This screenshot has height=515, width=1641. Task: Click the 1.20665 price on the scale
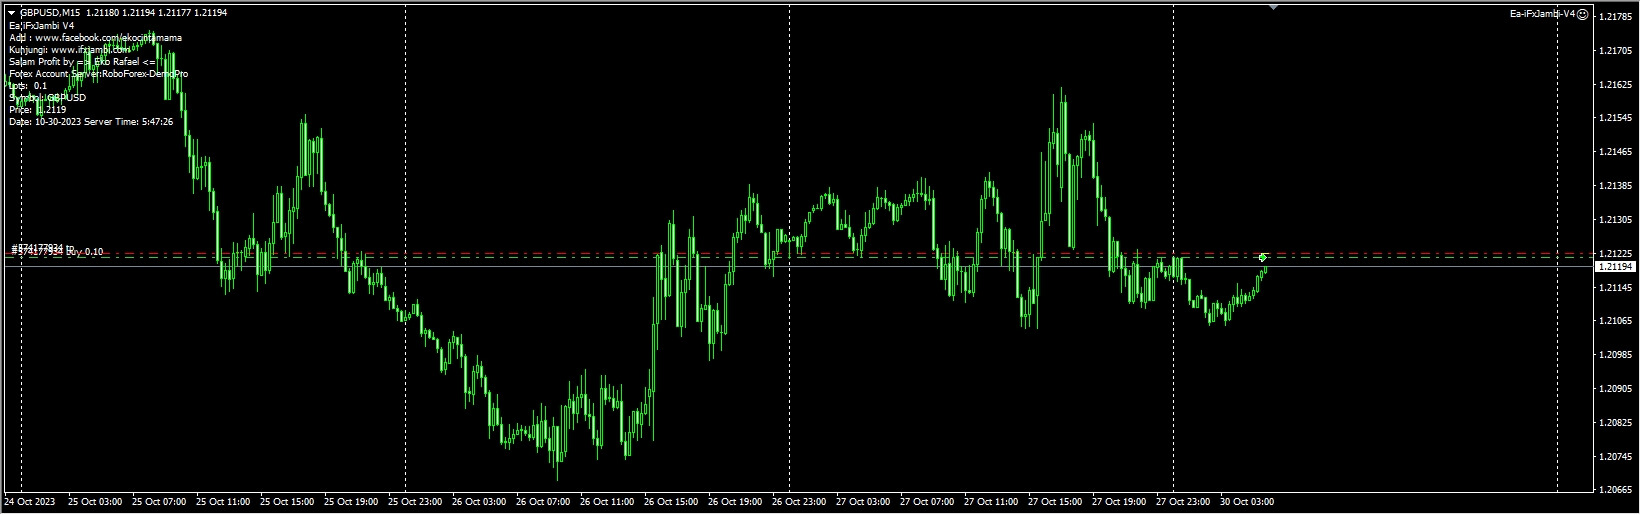click(x=1615, y=490)
